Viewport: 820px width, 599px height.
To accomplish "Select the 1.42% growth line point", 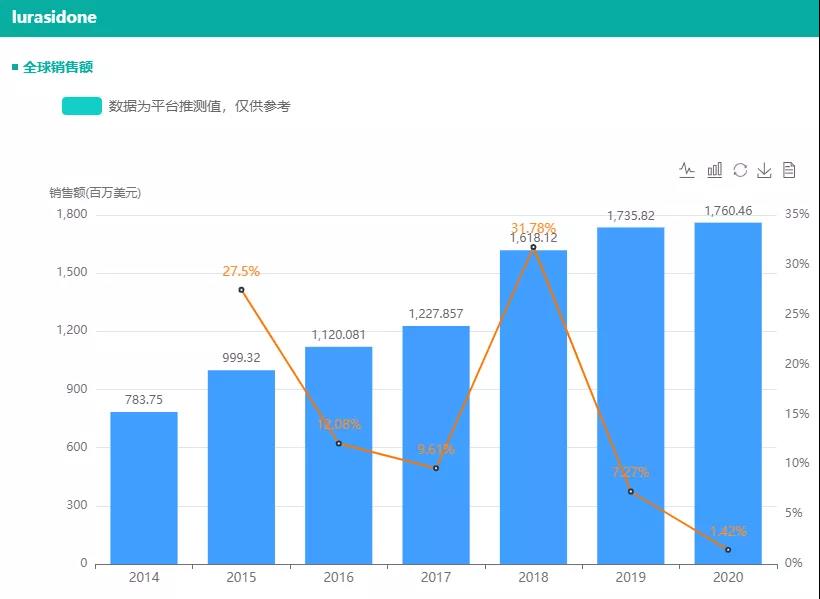I will click(728, 550).
